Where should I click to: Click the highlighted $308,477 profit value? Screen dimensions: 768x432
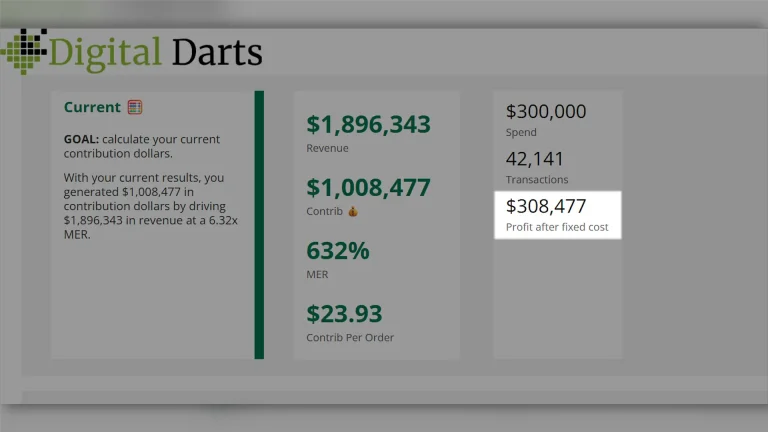[x=546, y=206]
